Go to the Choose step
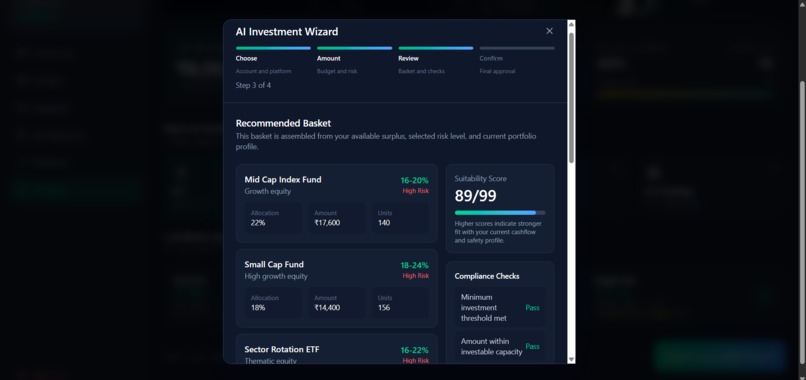 (x=246, y=59)
